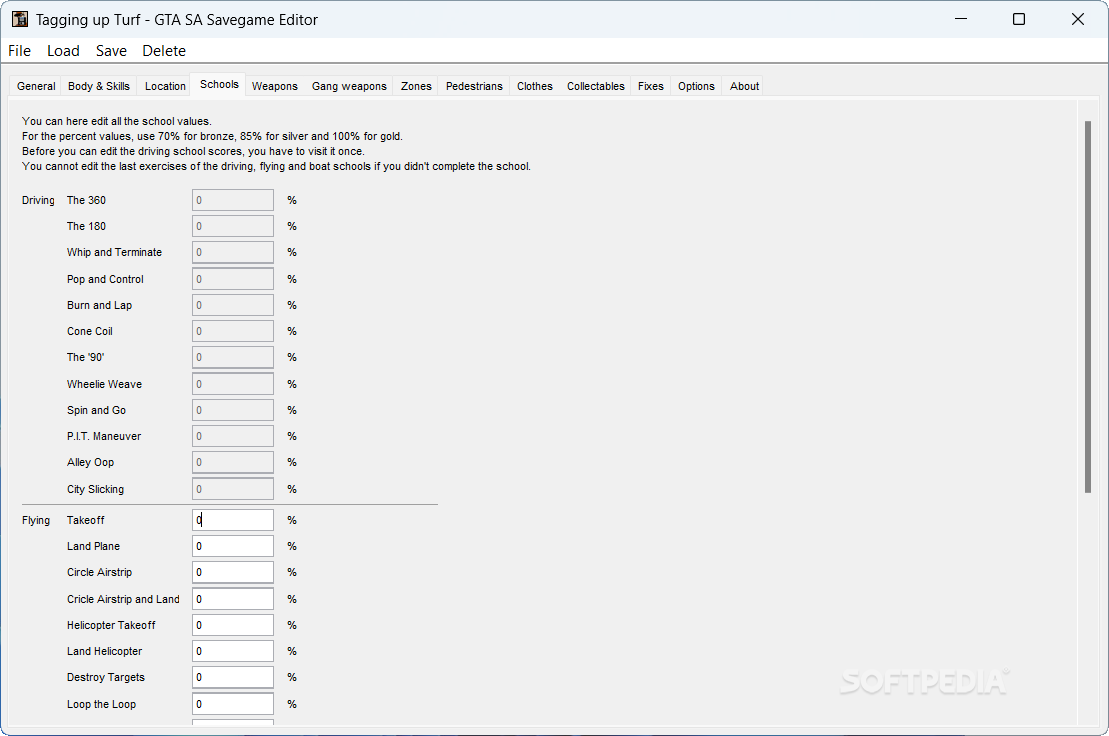Click the Wheelie Weave field

pos(233,384)
